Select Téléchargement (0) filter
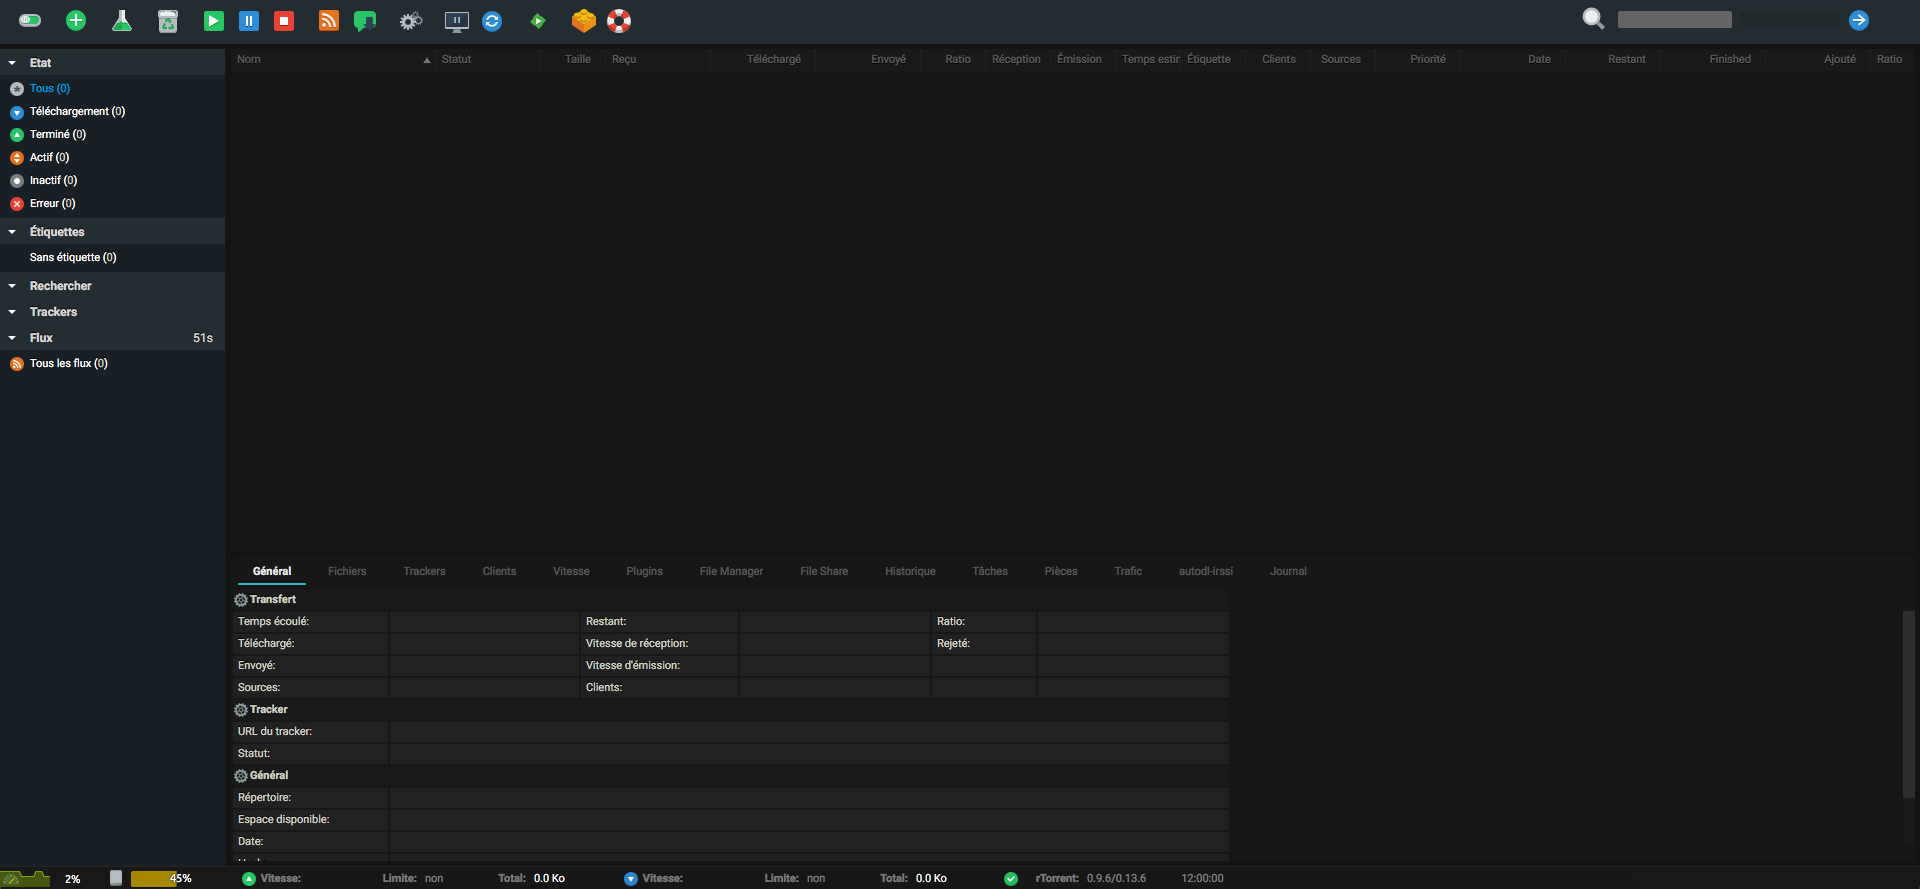 pos(77,111)
